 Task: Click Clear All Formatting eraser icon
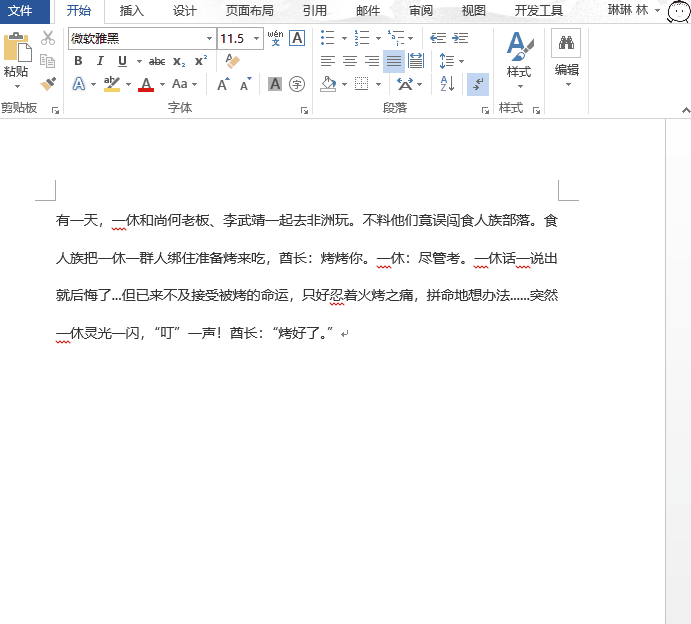[232, 61]
